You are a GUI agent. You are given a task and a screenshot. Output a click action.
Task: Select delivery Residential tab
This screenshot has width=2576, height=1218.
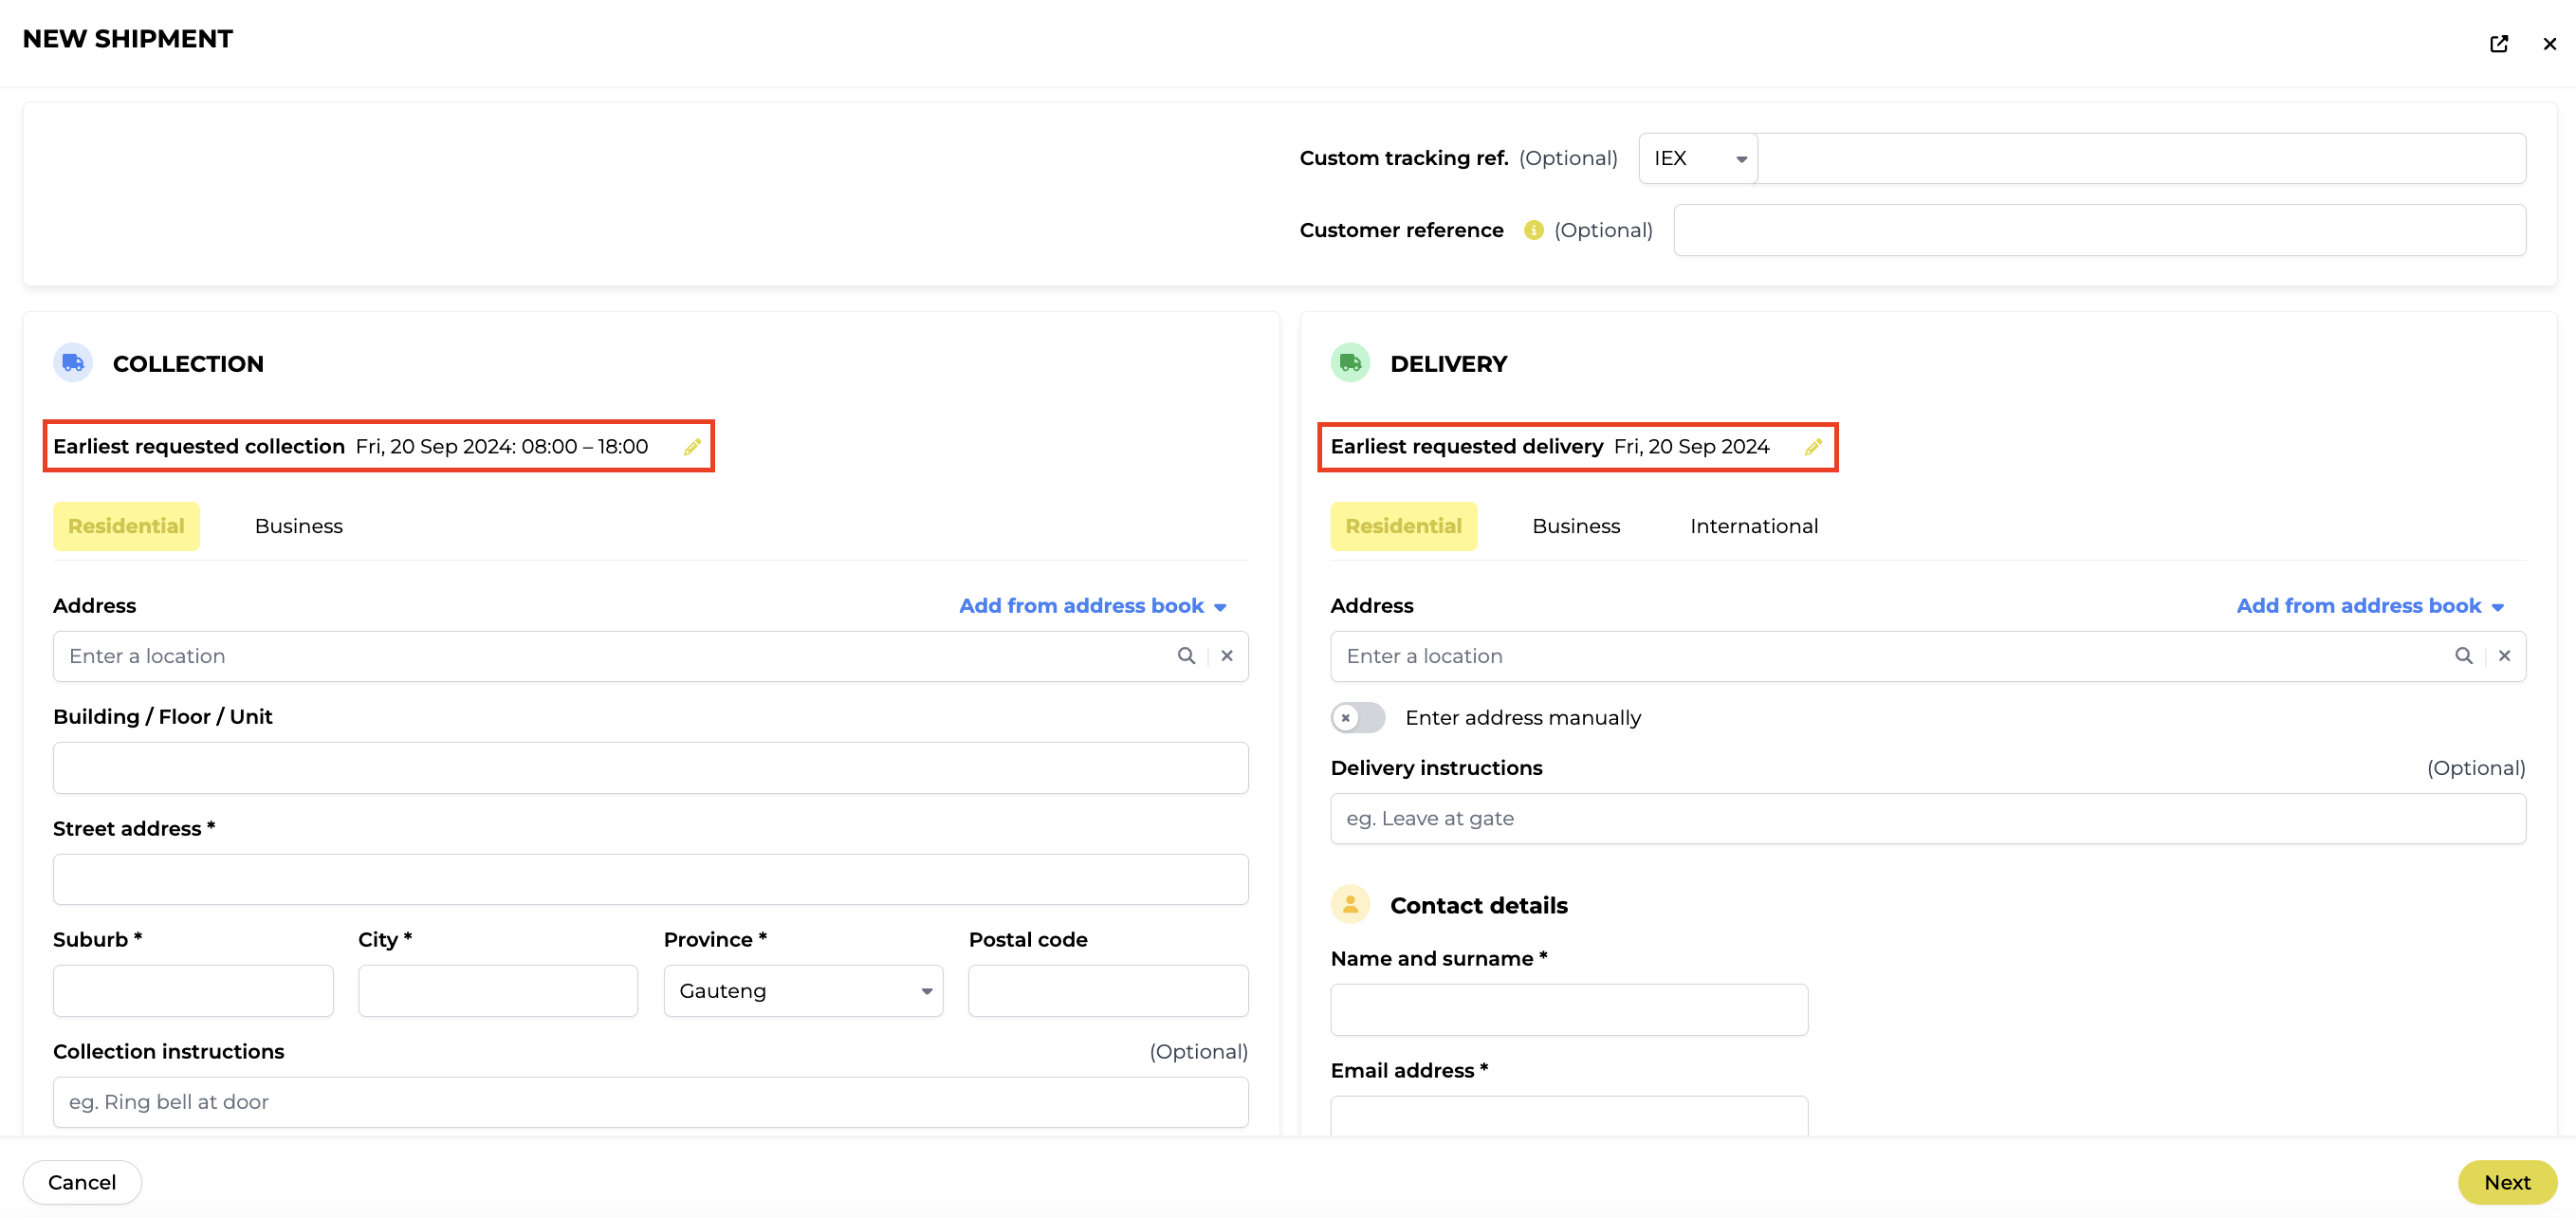(1403, 526)
